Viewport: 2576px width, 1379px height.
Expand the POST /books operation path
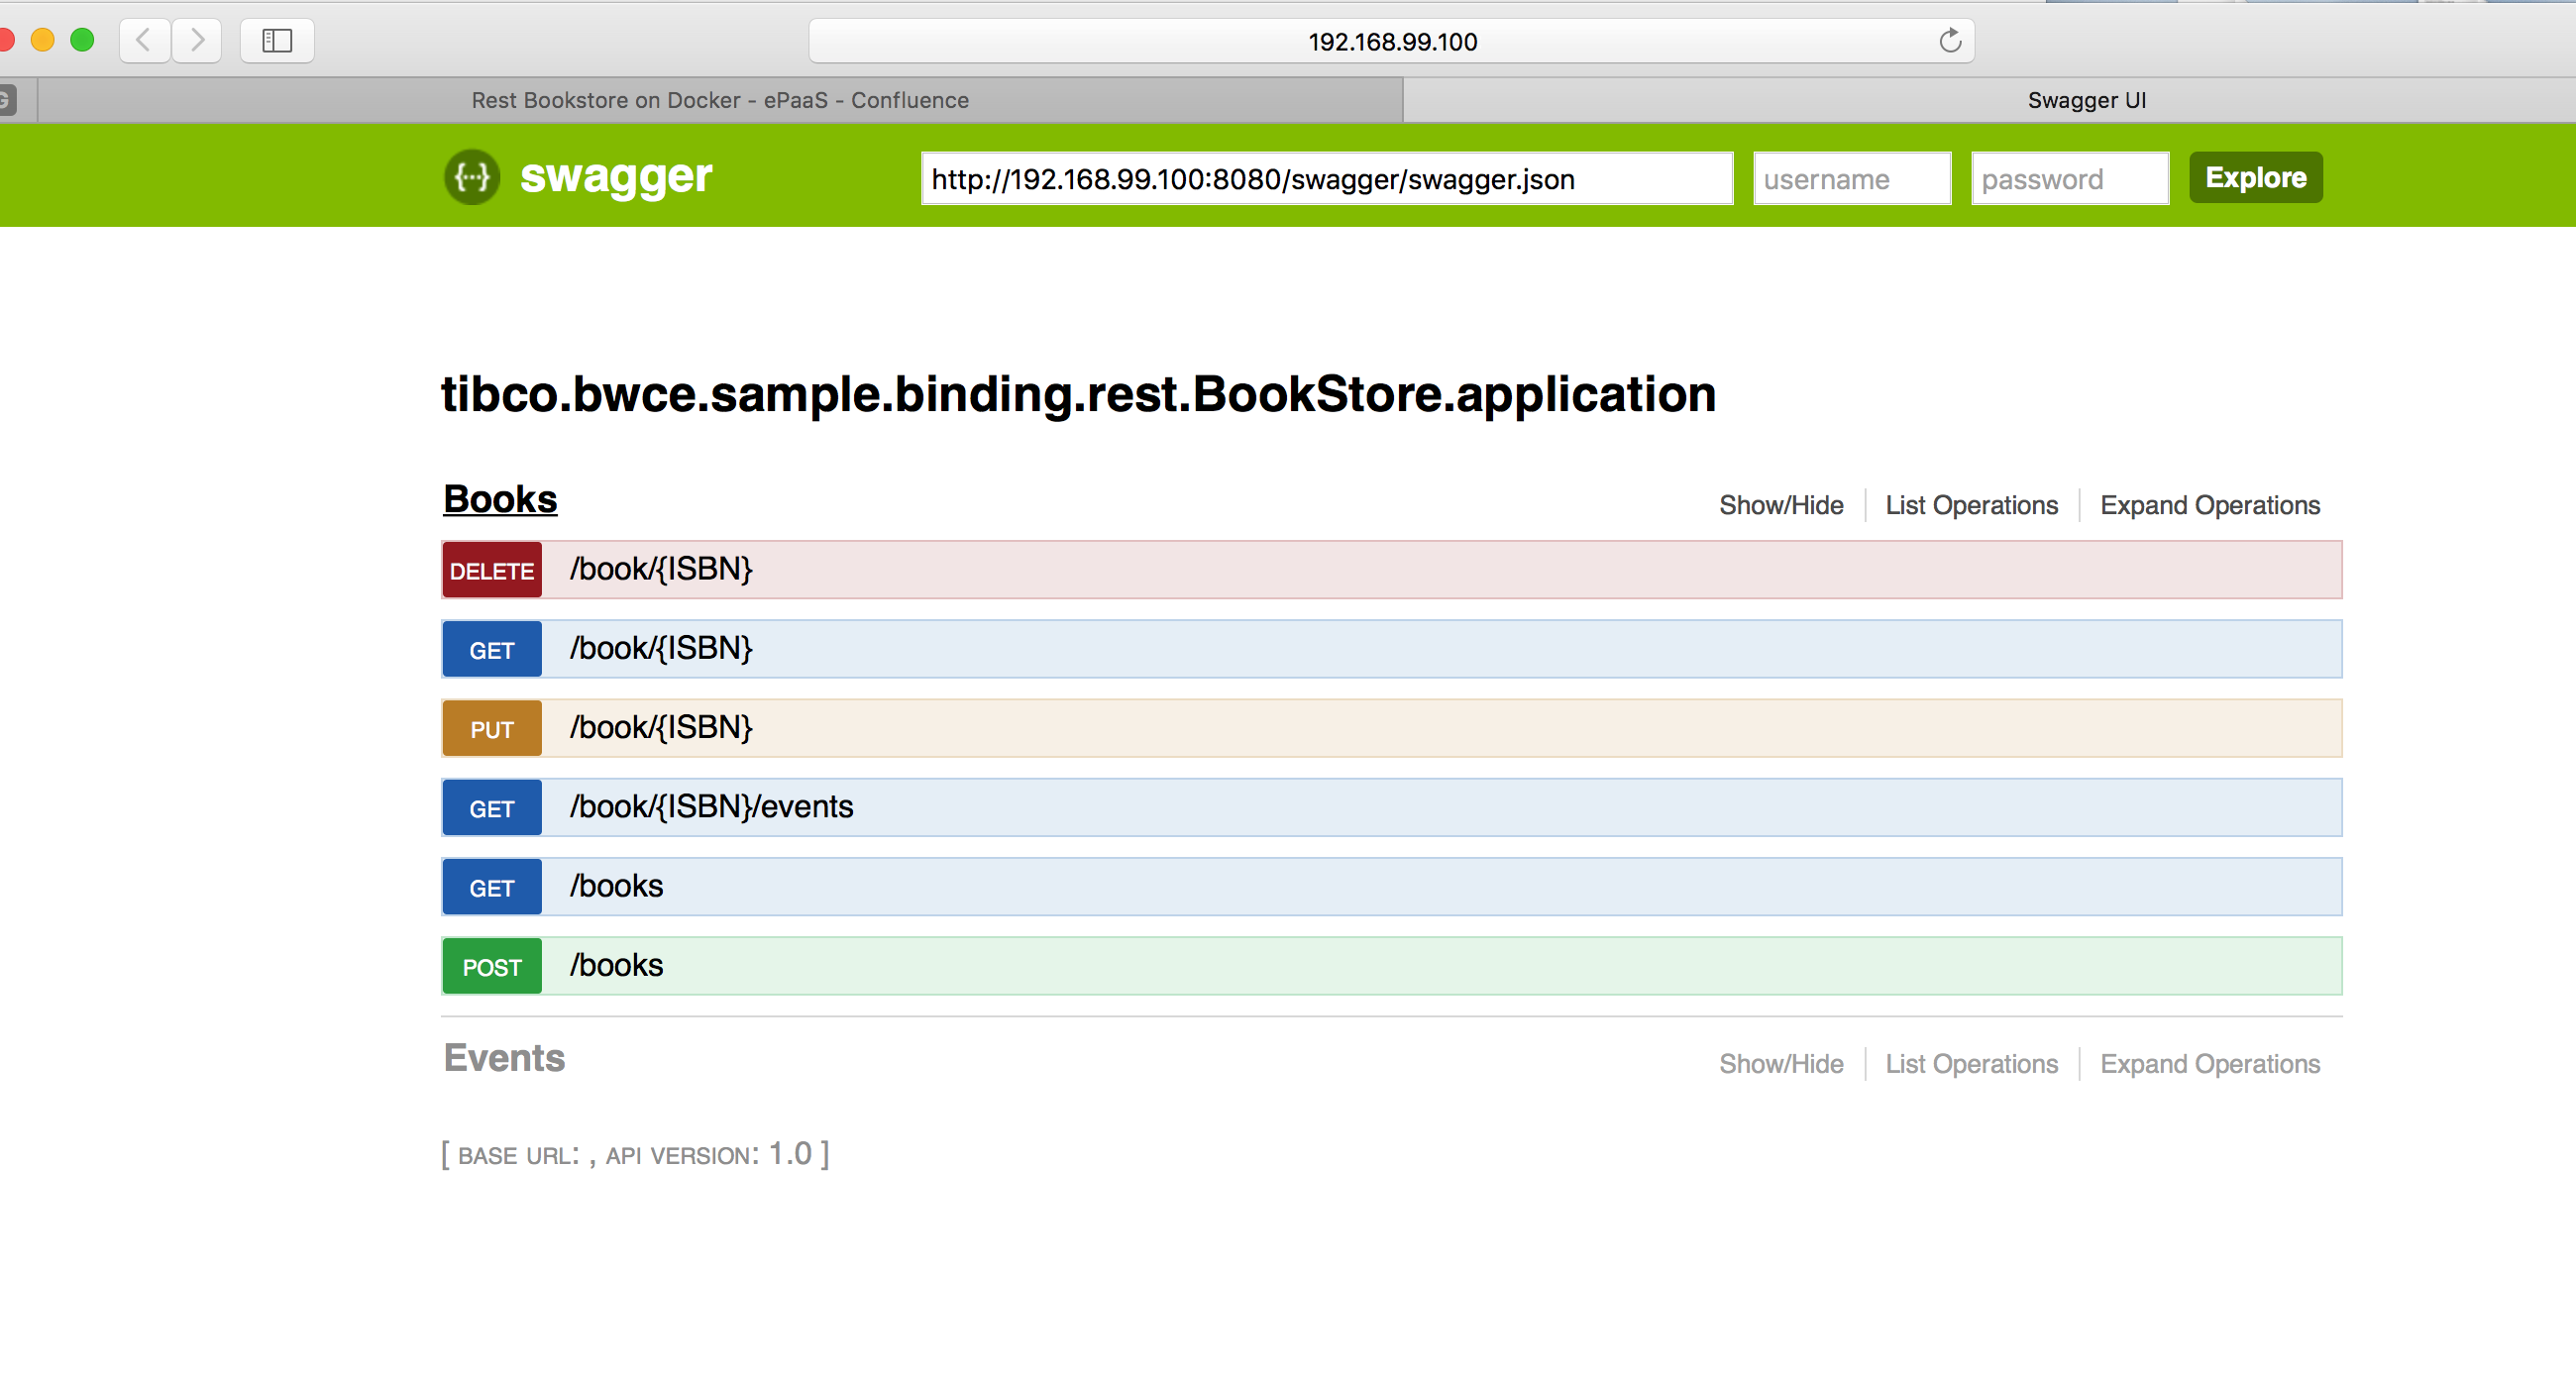[x=616, y=965]
